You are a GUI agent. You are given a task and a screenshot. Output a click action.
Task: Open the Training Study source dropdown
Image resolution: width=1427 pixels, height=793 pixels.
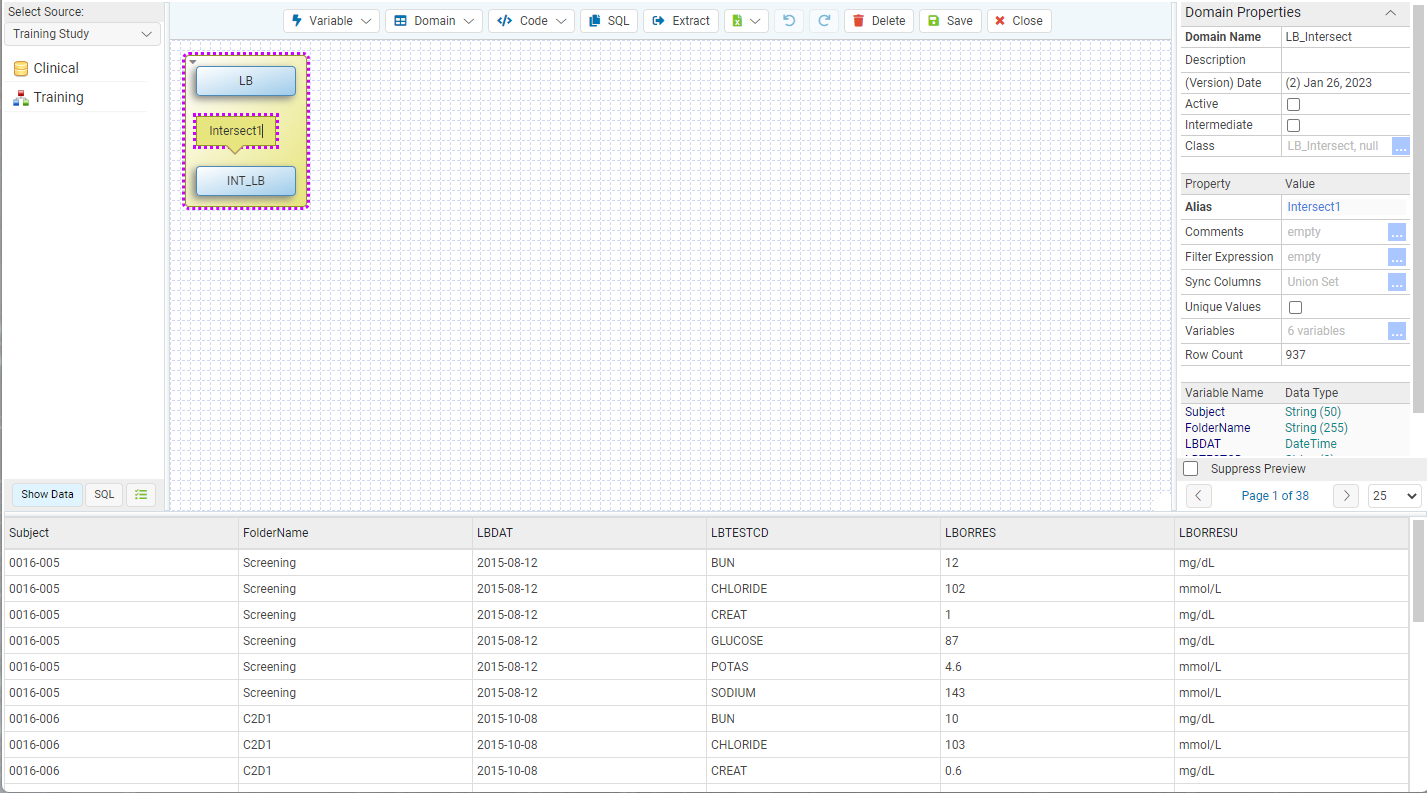[83, 34]
